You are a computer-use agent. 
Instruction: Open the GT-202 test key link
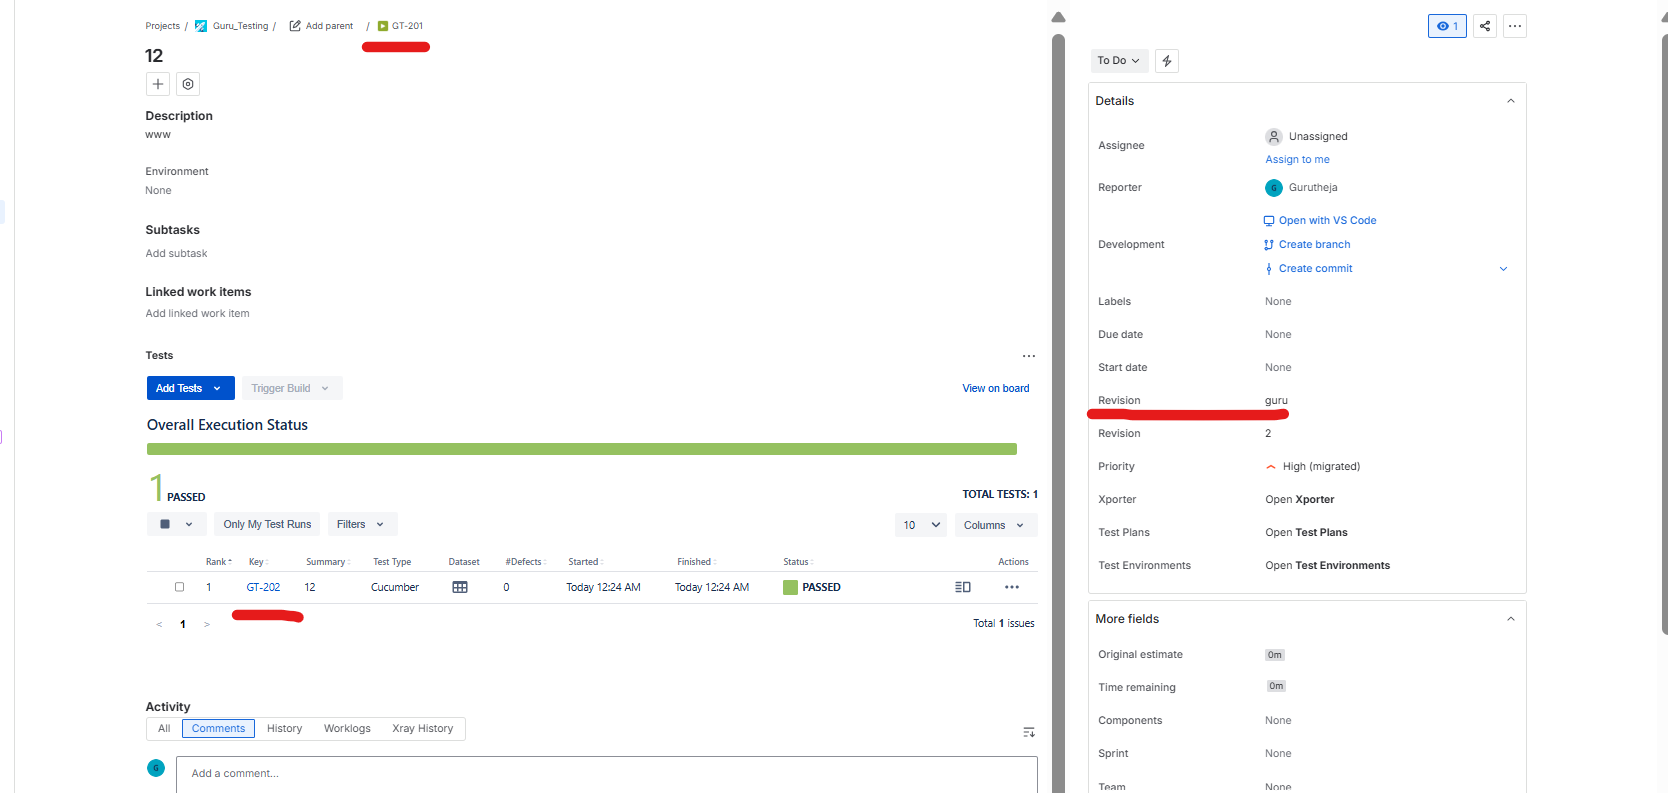(263, 588)
